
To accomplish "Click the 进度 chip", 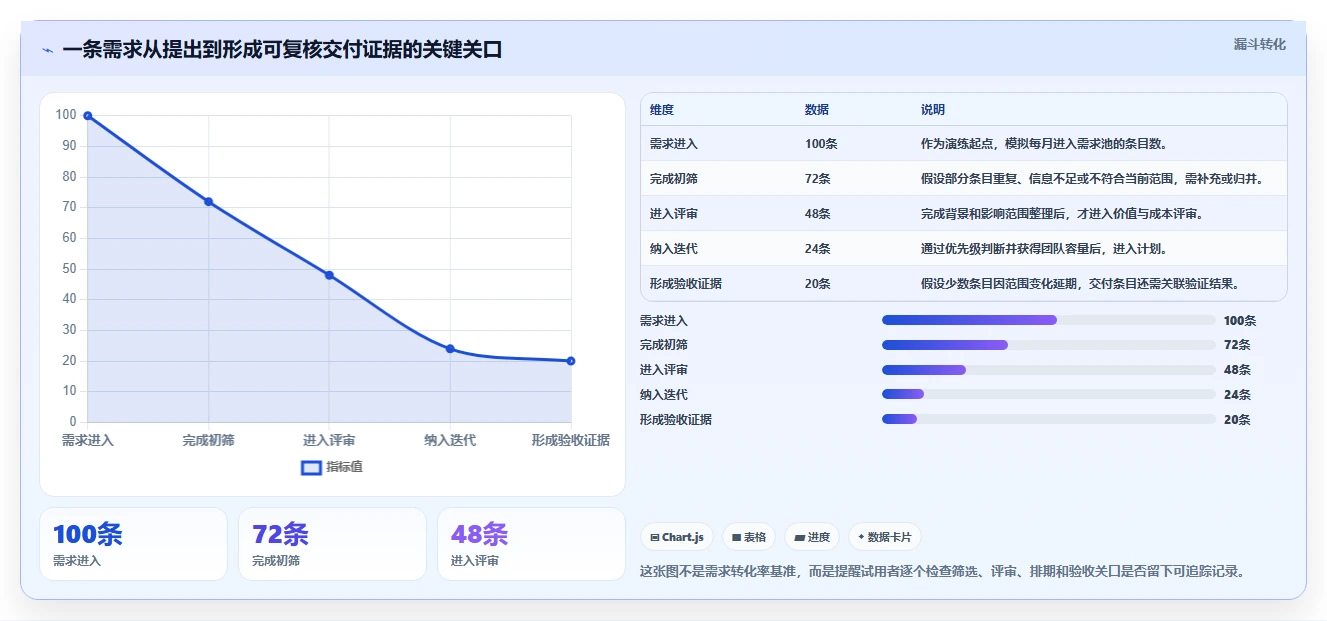I will [812, 537].
